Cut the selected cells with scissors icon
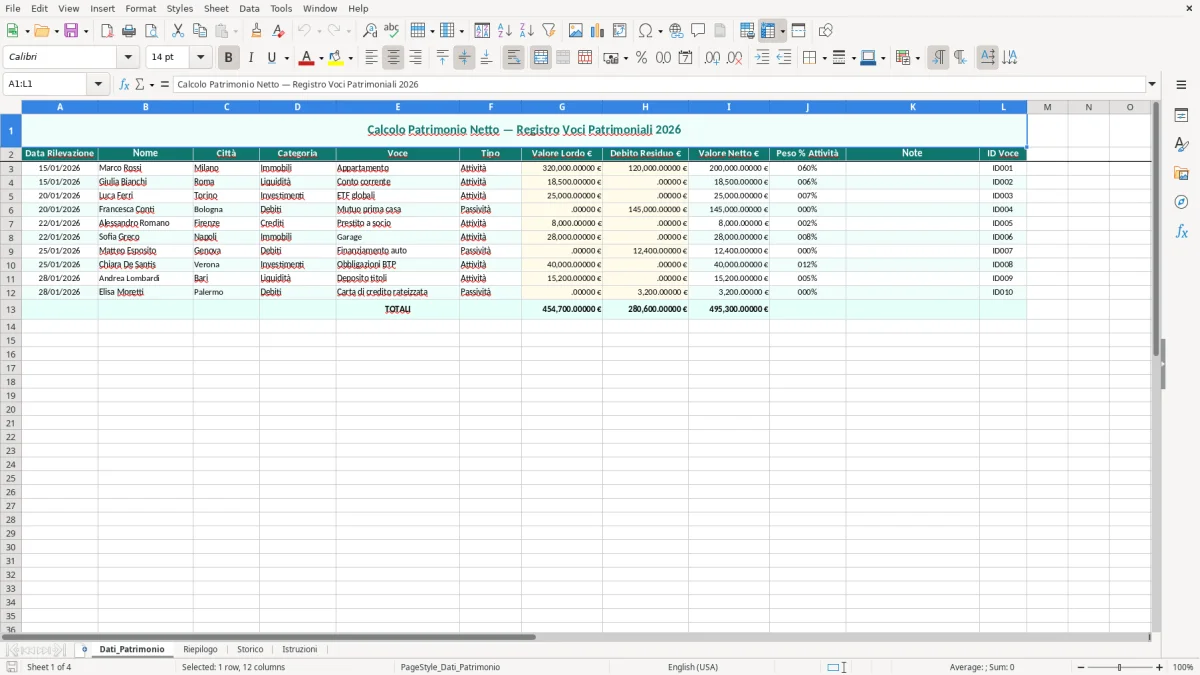Viewport: 1200px width, 675px height. pyautogui.click(x=178, y=31)
